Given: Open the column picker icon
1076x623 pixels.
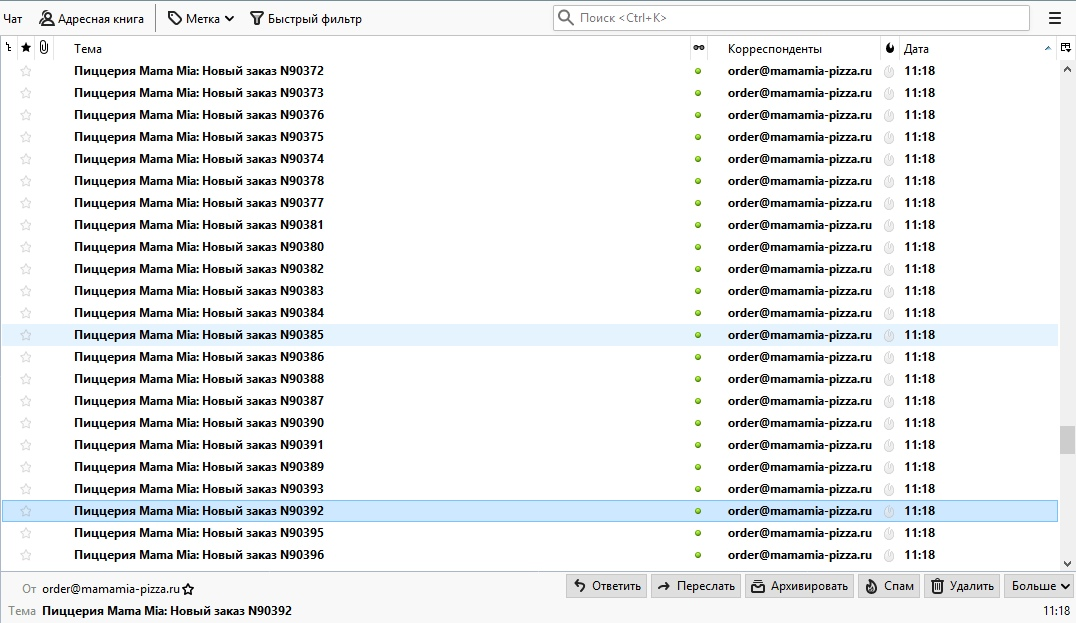Looking at the screenshot, I should pos(1066,48).
